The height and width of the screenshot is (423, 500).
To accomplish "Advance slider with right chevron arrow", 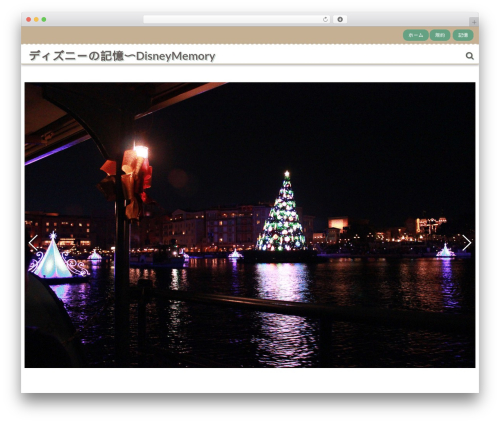I will click(x=467, y=243).
